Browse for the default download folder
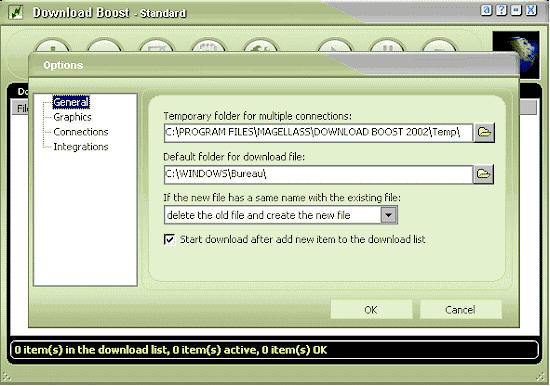This screenshot has height=386, width=550. [x=483, y=174]
